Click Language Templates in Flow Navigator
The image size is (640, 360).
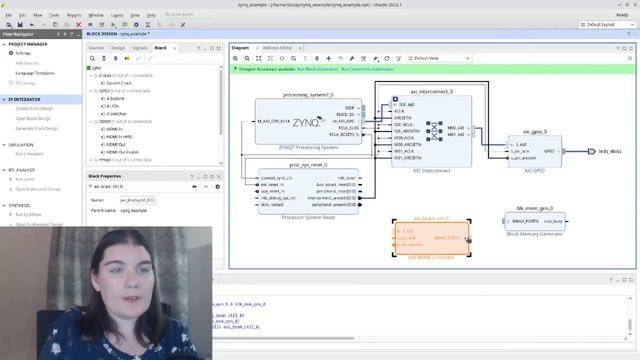(x=35, y=73)
